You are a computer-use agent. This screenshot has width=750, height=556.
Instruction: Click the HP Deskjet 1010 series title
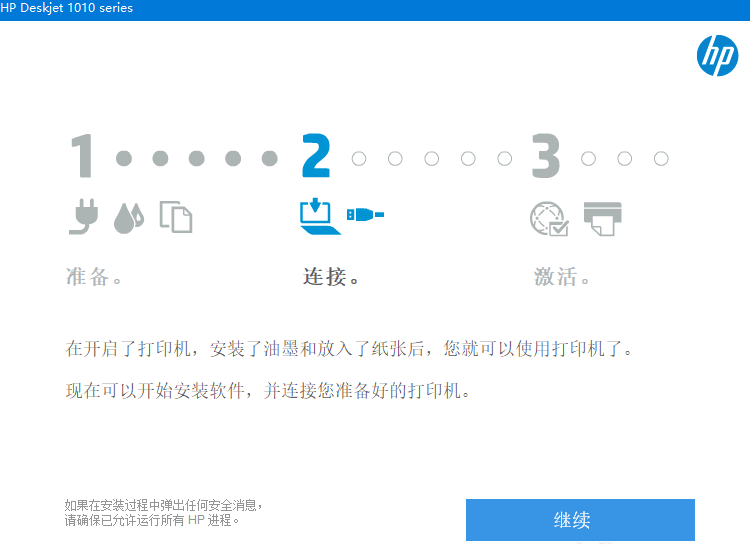[67, 8]
